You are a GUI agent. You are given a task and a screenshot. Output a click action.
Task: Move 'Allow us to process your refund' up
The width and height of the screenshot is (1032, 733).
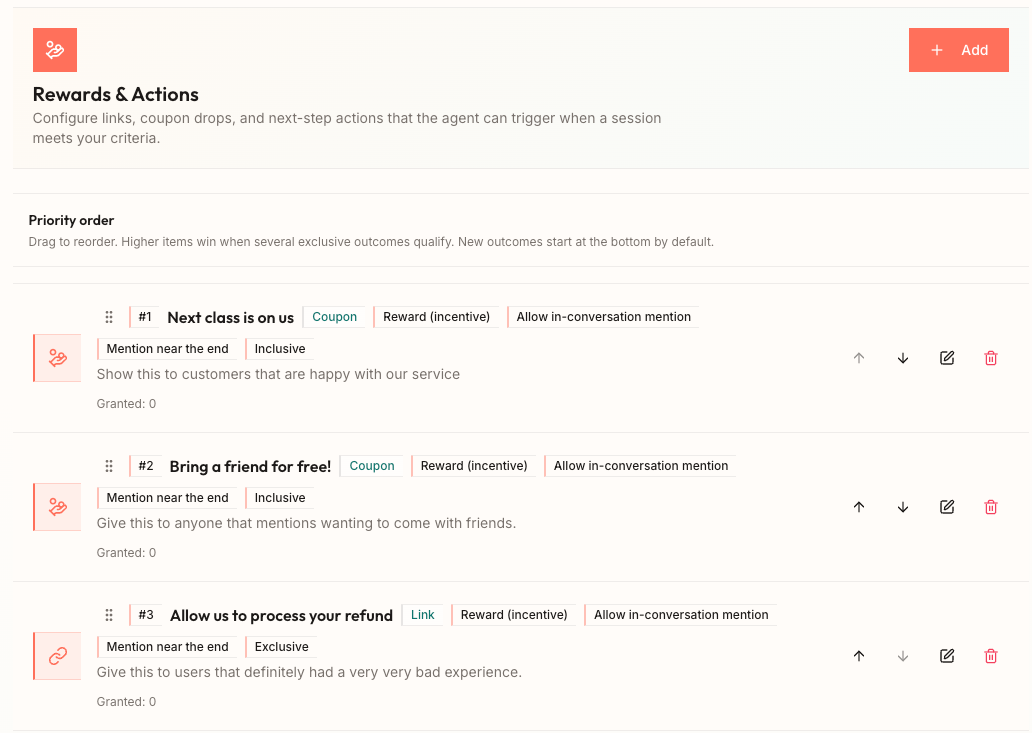click(x=859, y=656)
